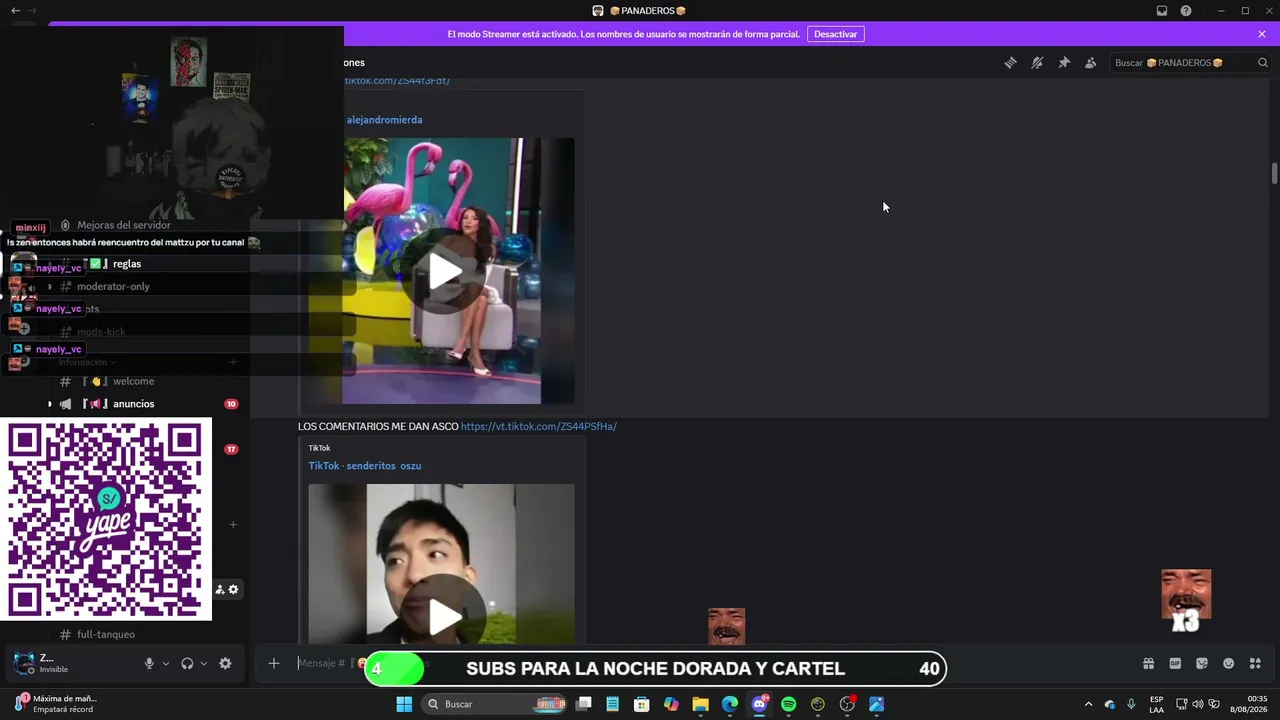Click the Desactivar streamer mode button

[x=835, y=34]
